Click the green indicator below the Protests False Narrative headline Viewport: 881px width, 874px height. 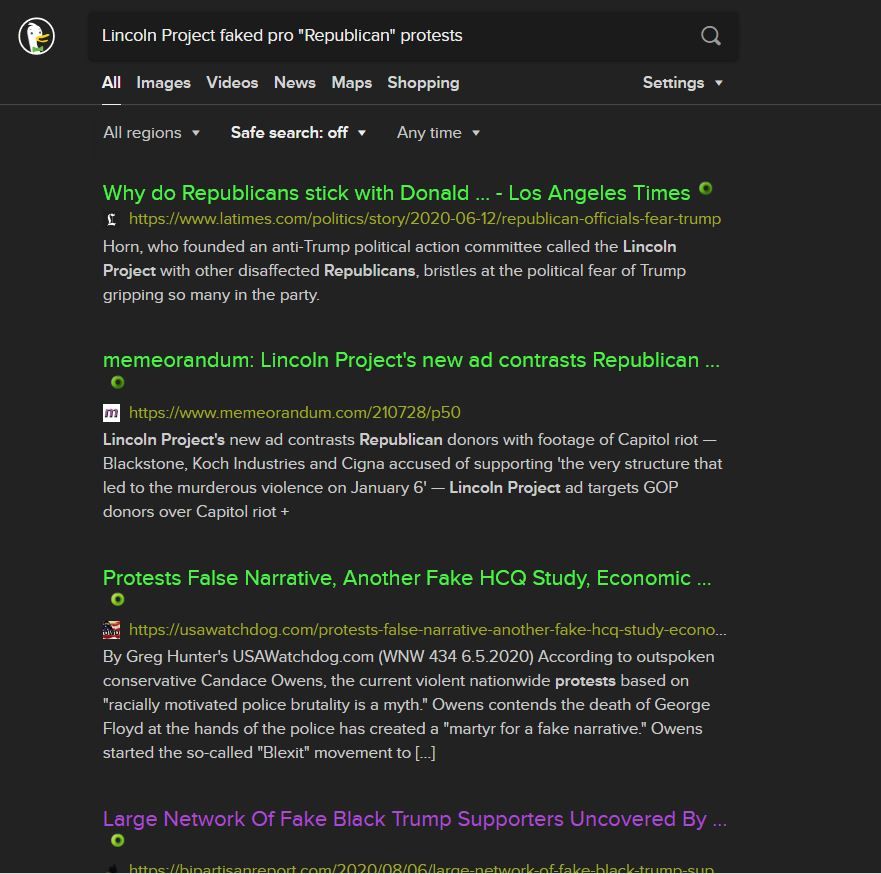(117, 600)
